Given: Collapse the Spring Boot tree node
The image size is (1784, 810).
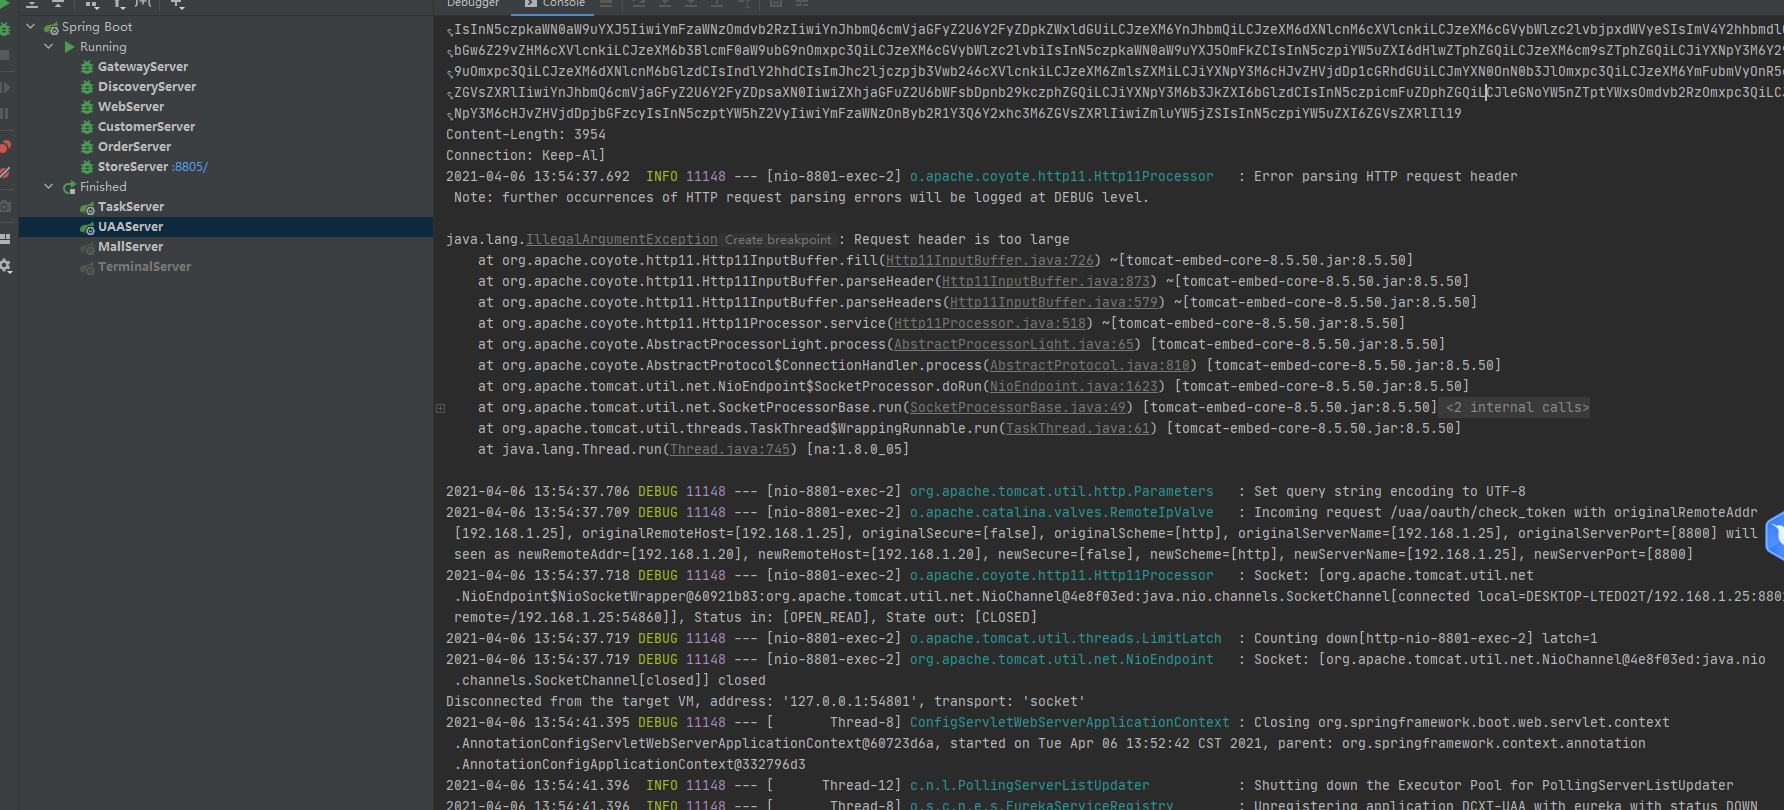Looking at the screenshot, I should [30, 26].
